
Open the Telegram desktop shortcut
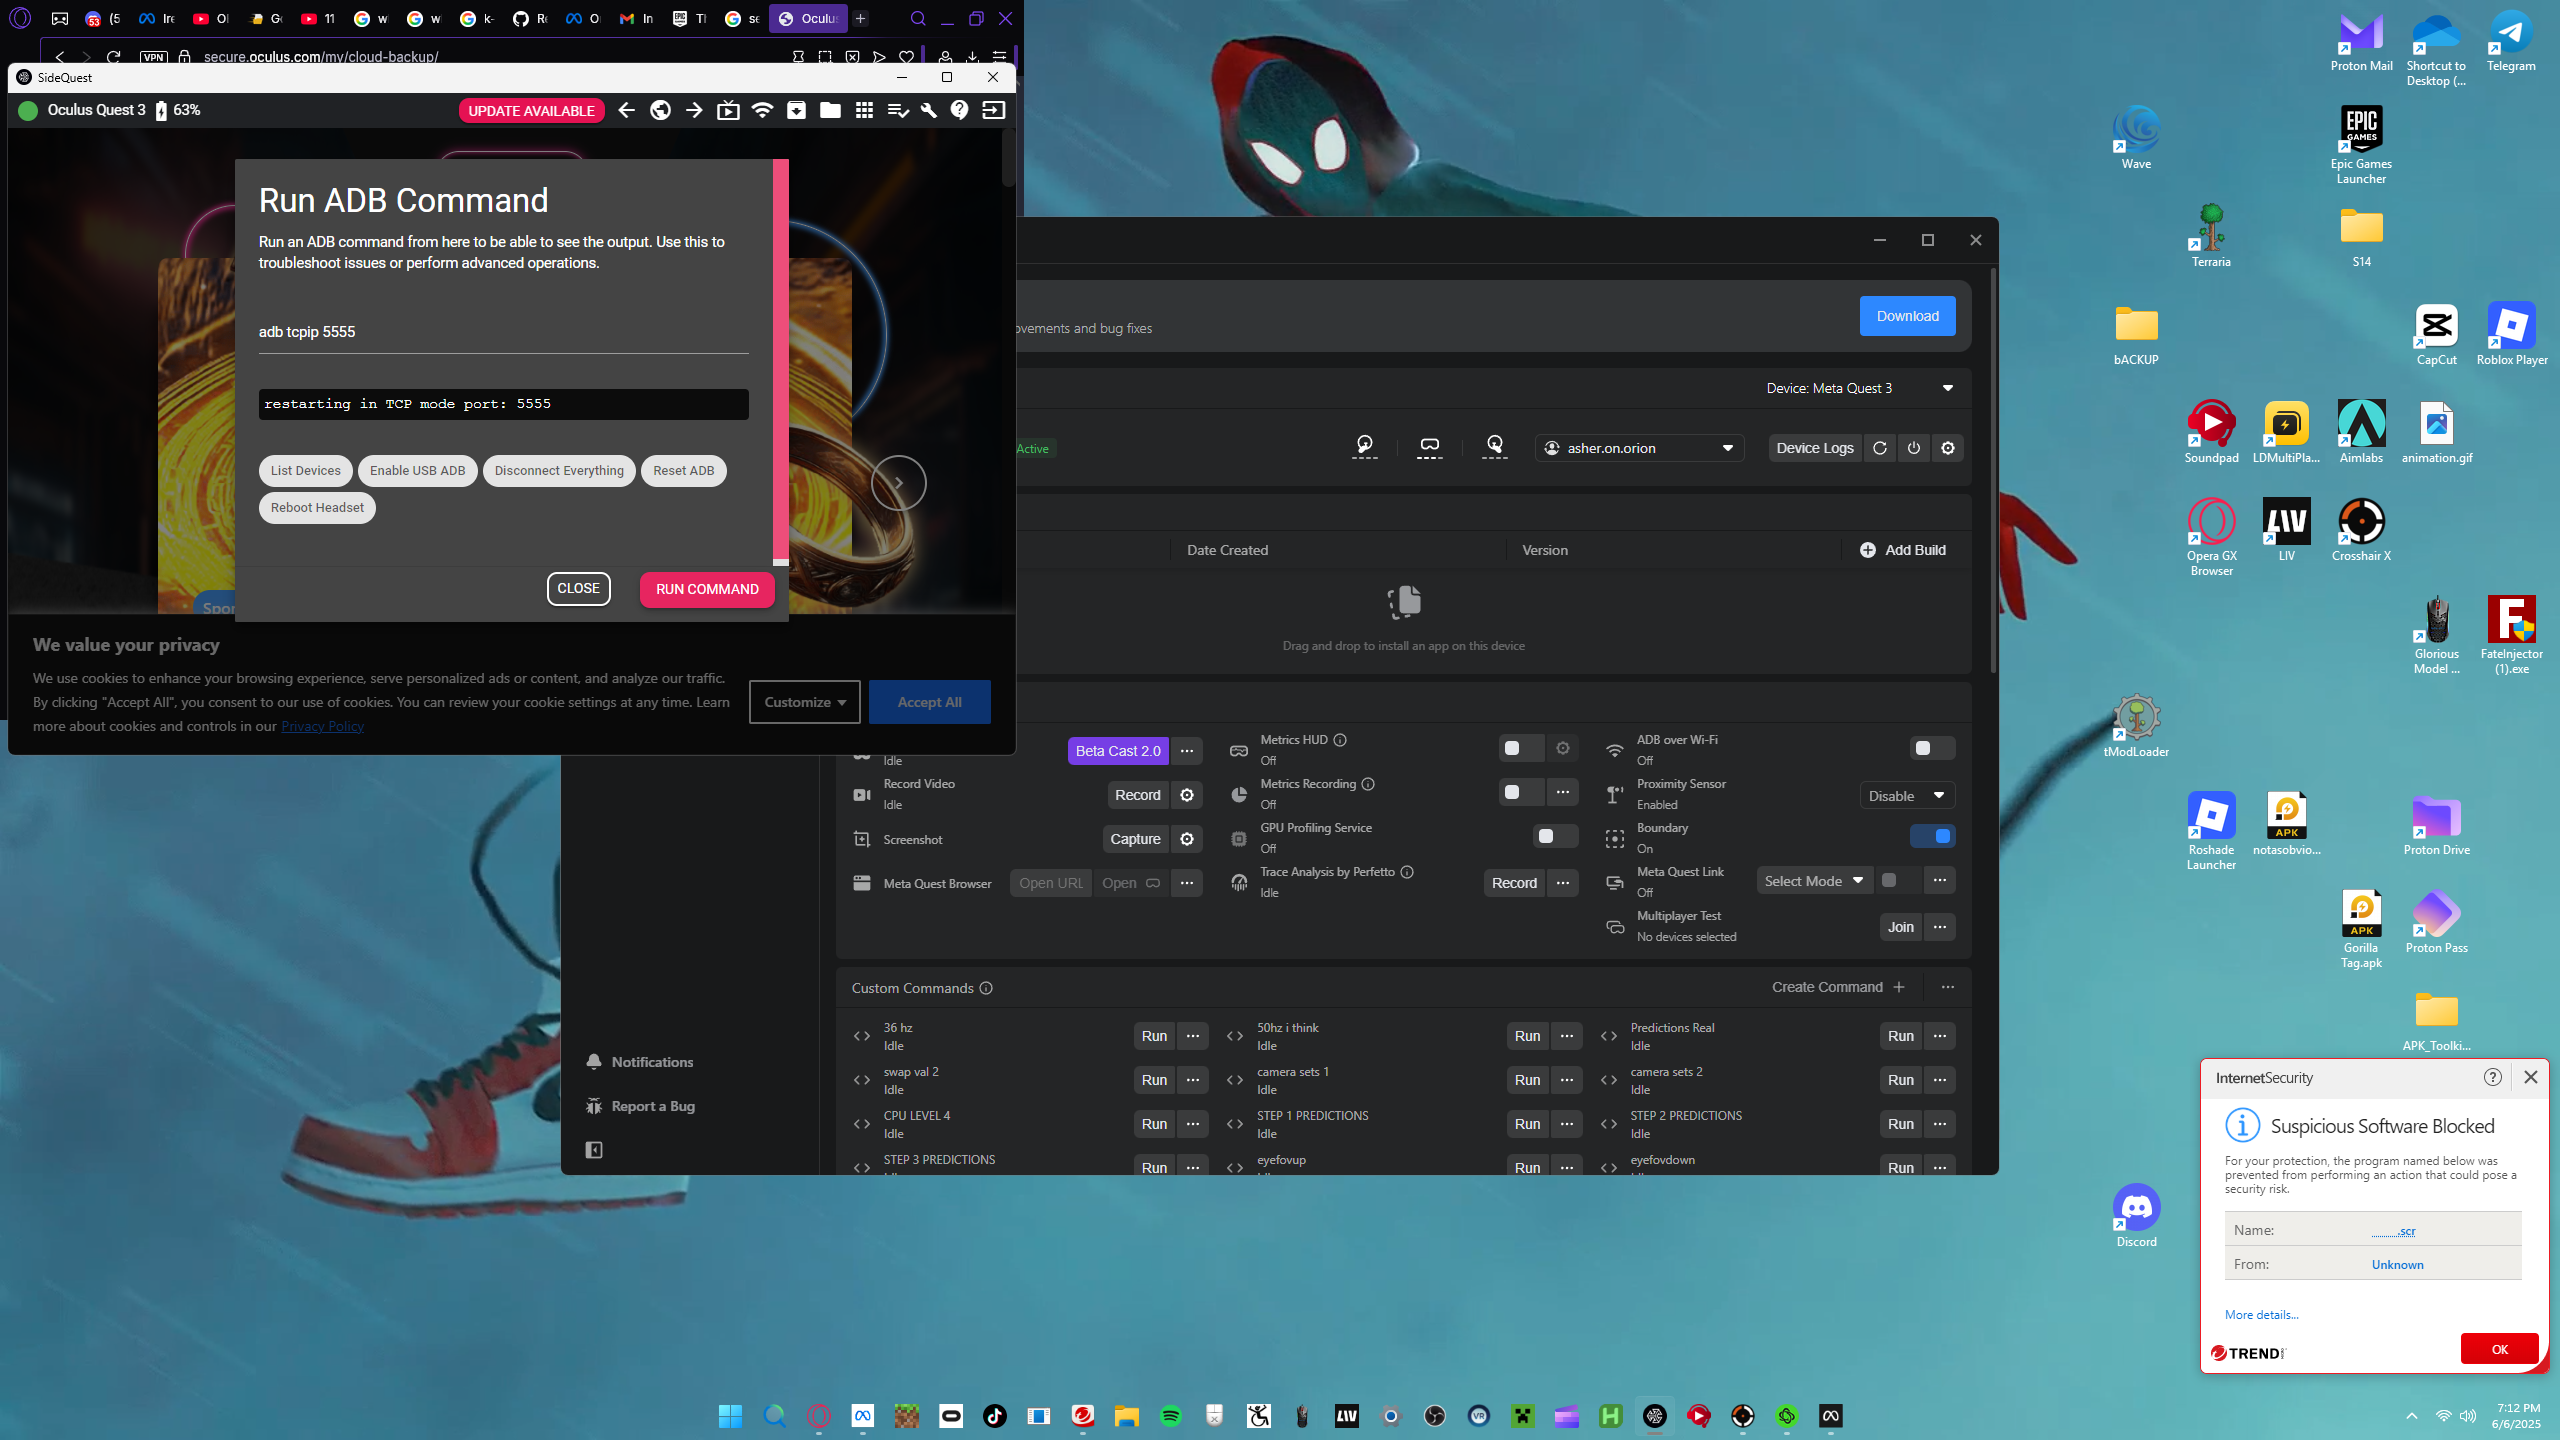(2511, 40)
